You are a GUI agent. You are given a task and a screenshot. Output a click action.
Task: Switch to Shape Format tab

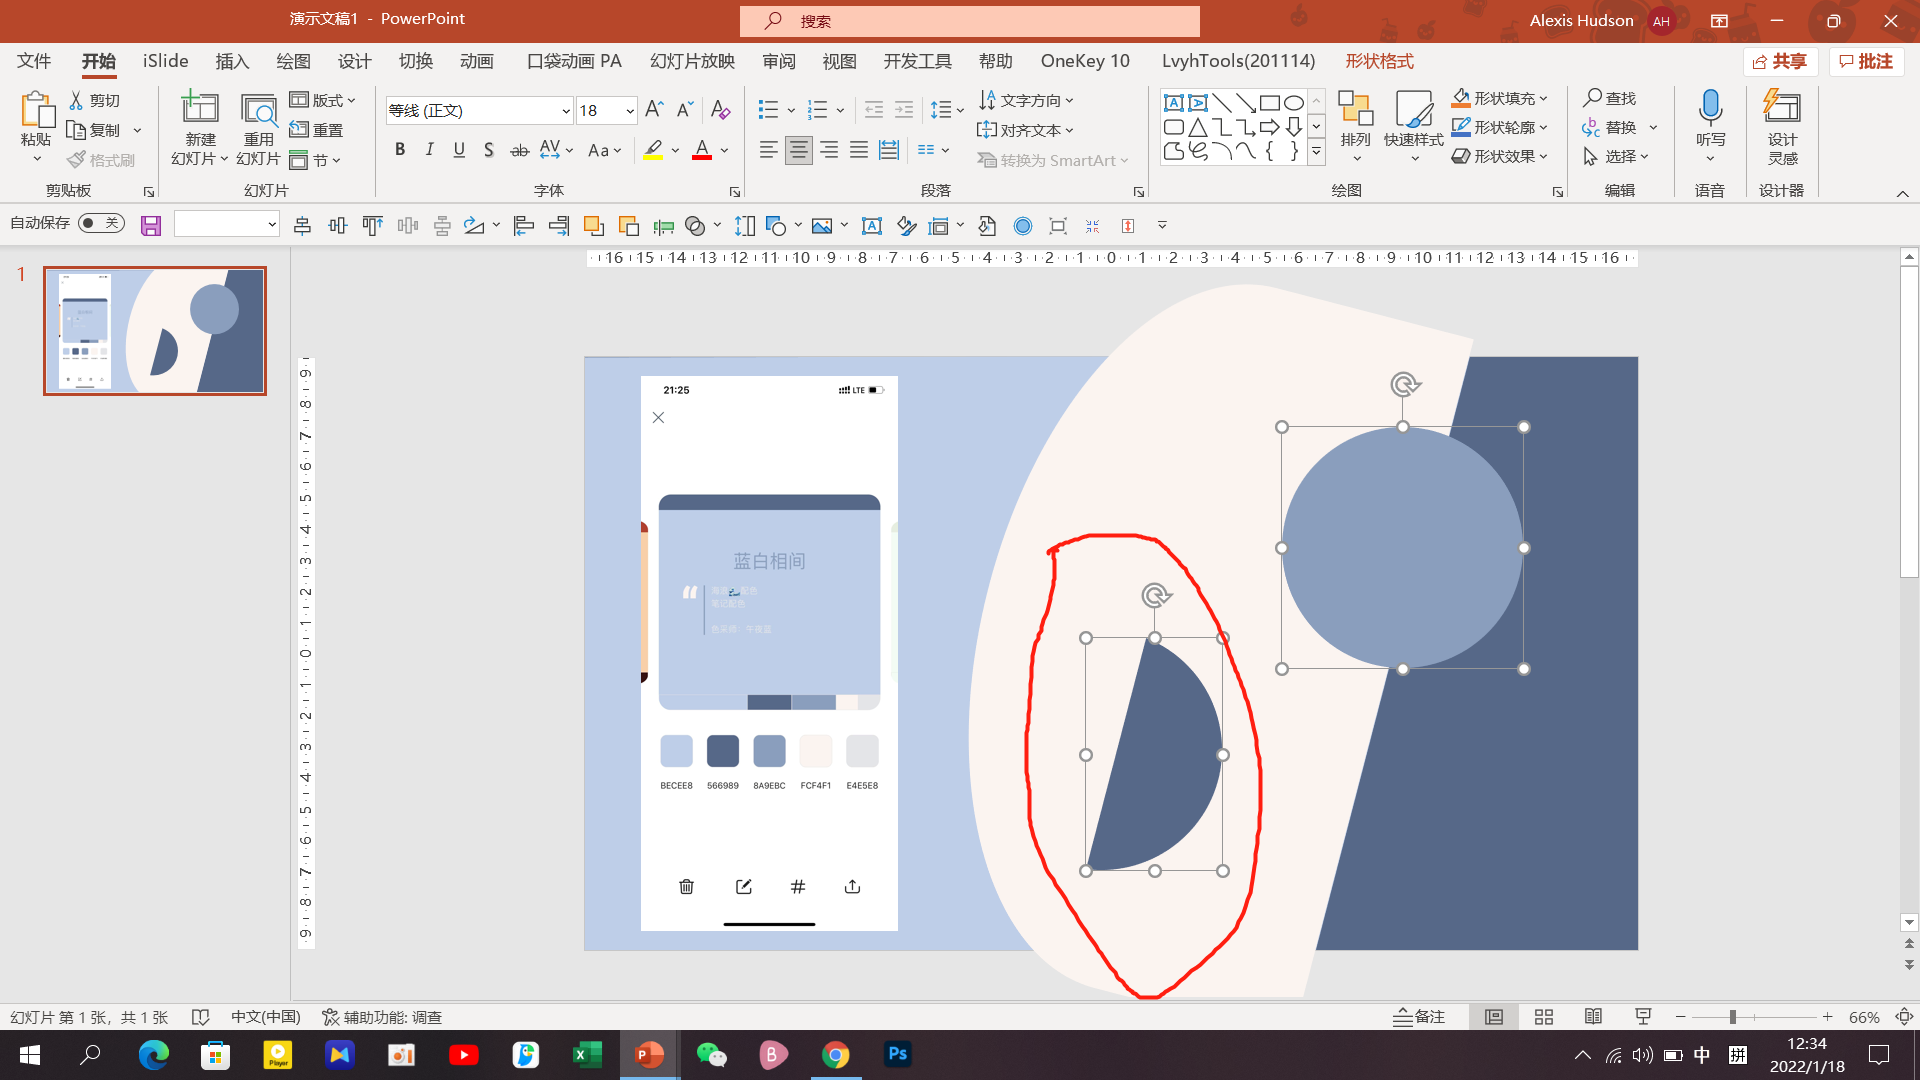(x=1379, y=61)
